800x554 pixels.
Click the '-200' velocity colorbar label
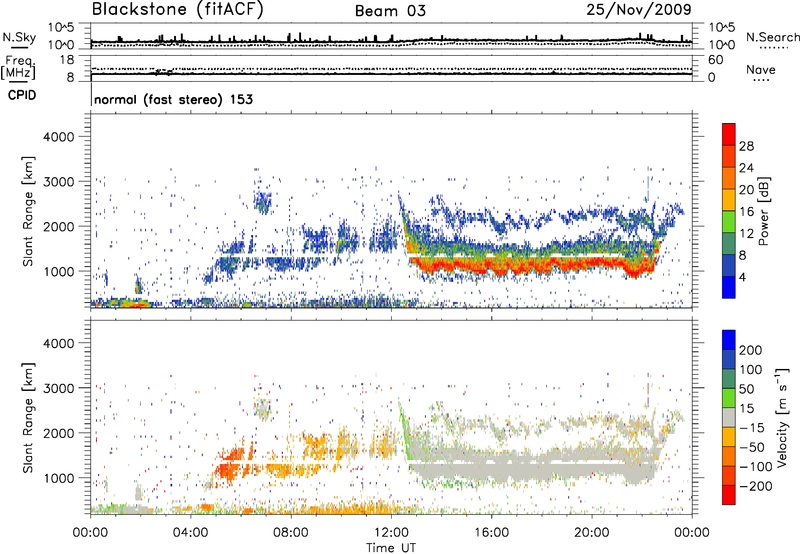click(756, 486)
